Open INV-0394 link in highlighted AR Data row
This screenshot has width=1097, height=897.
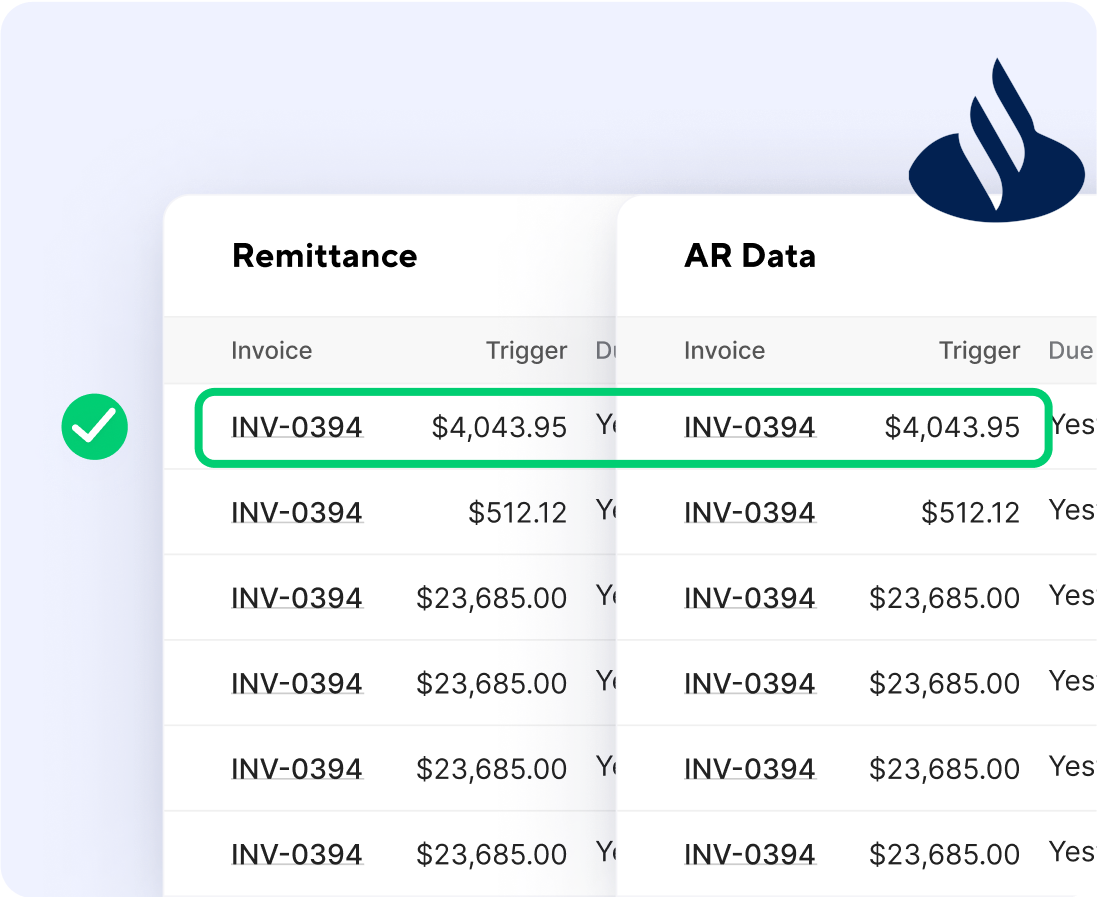pyautogui.click(x=749, y=428)
